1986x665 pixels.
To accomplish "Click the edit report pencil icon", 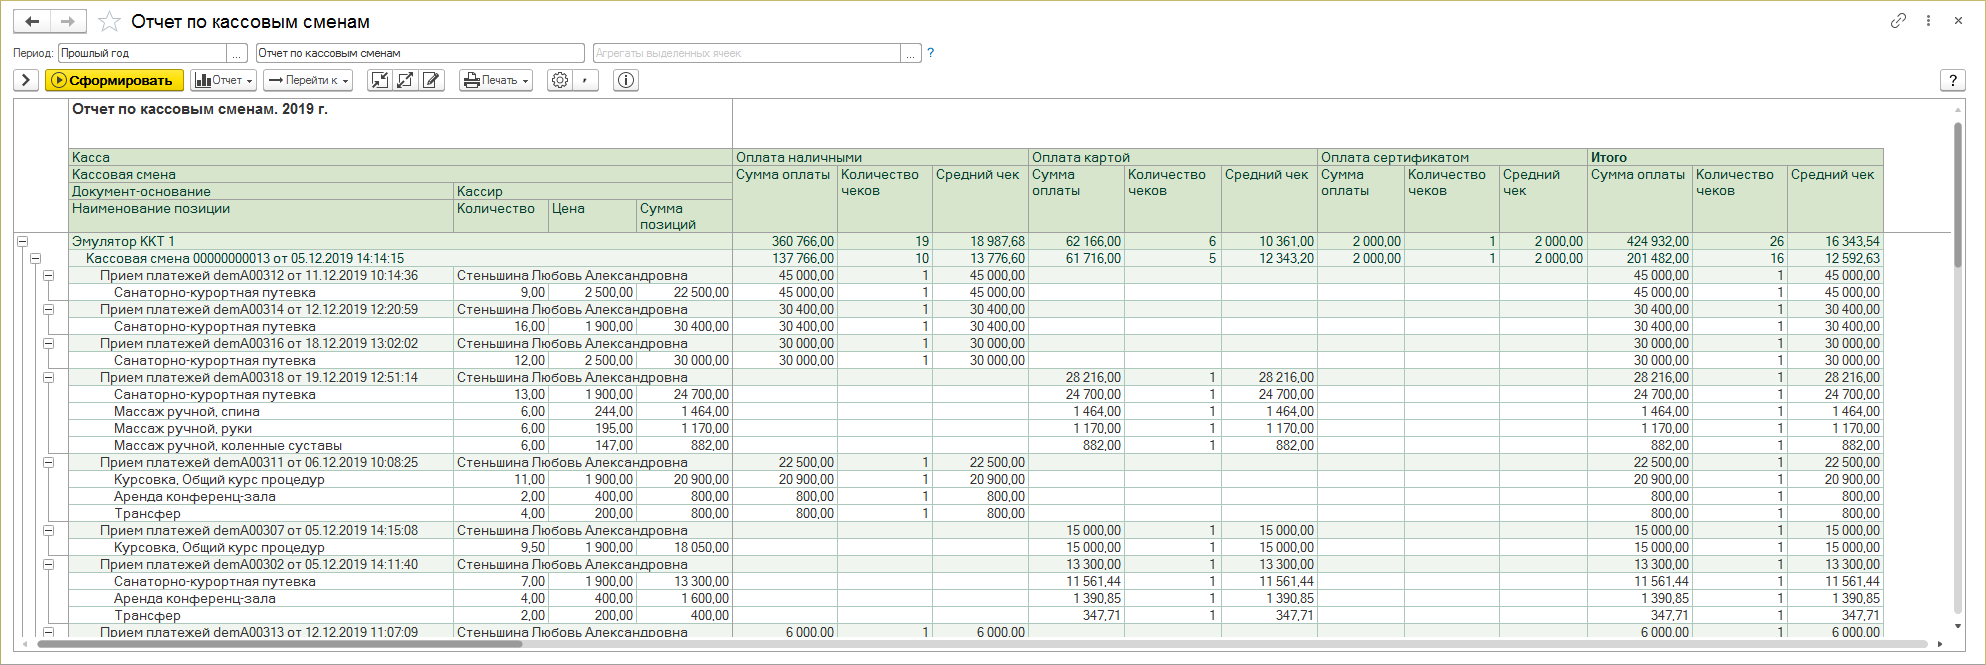I will (431, 80).
